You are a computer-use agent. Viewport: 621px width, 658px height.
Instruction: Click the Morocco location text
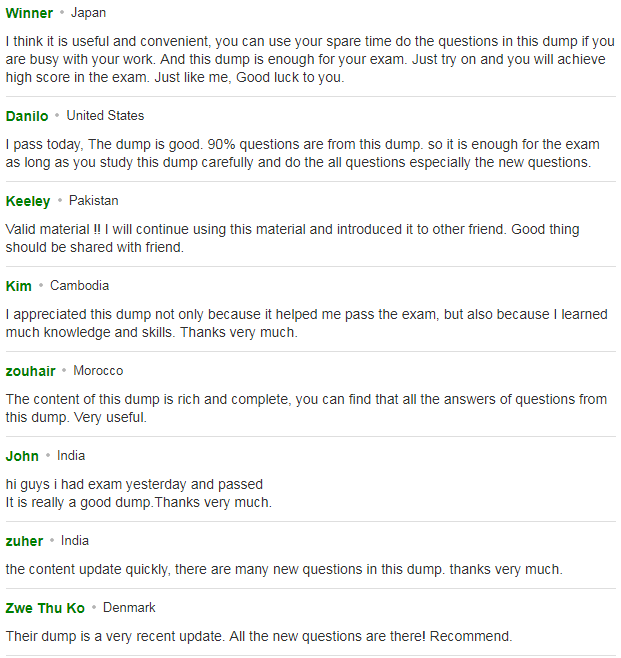pos(98,371)
